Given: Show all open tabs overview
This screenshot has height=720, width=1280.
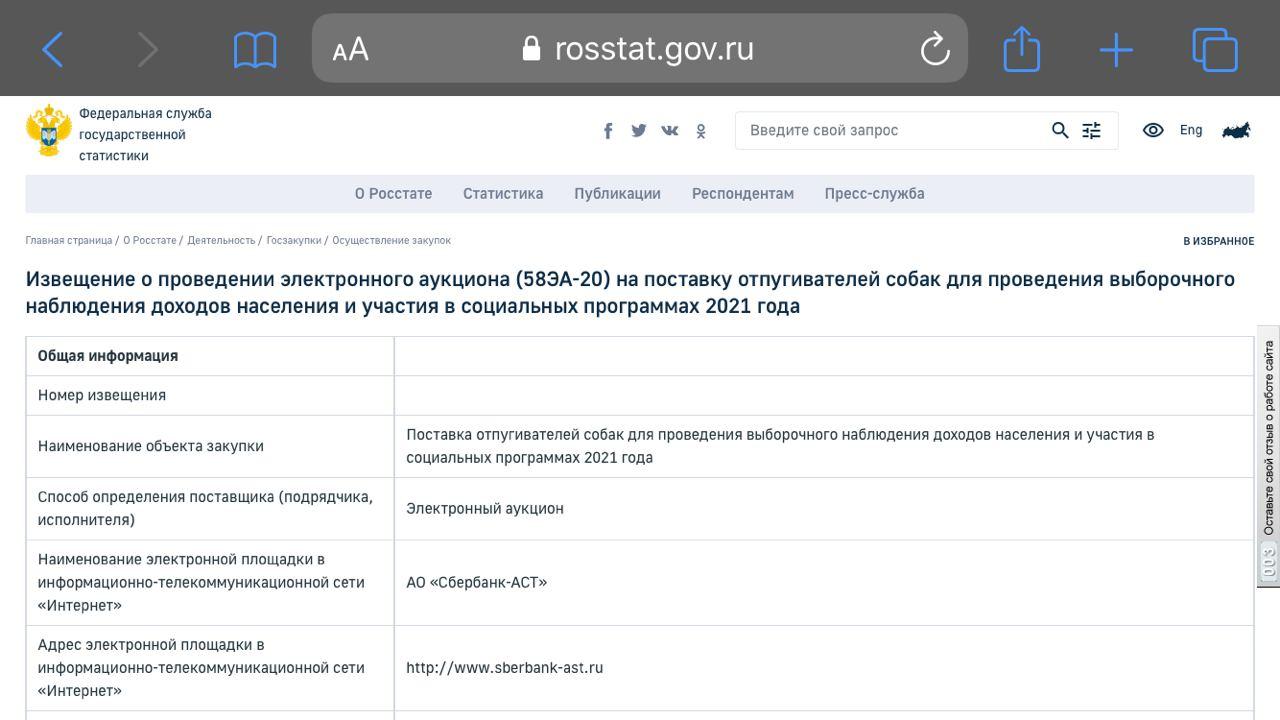Looking at the screenshot, I should click(1214, 49).
